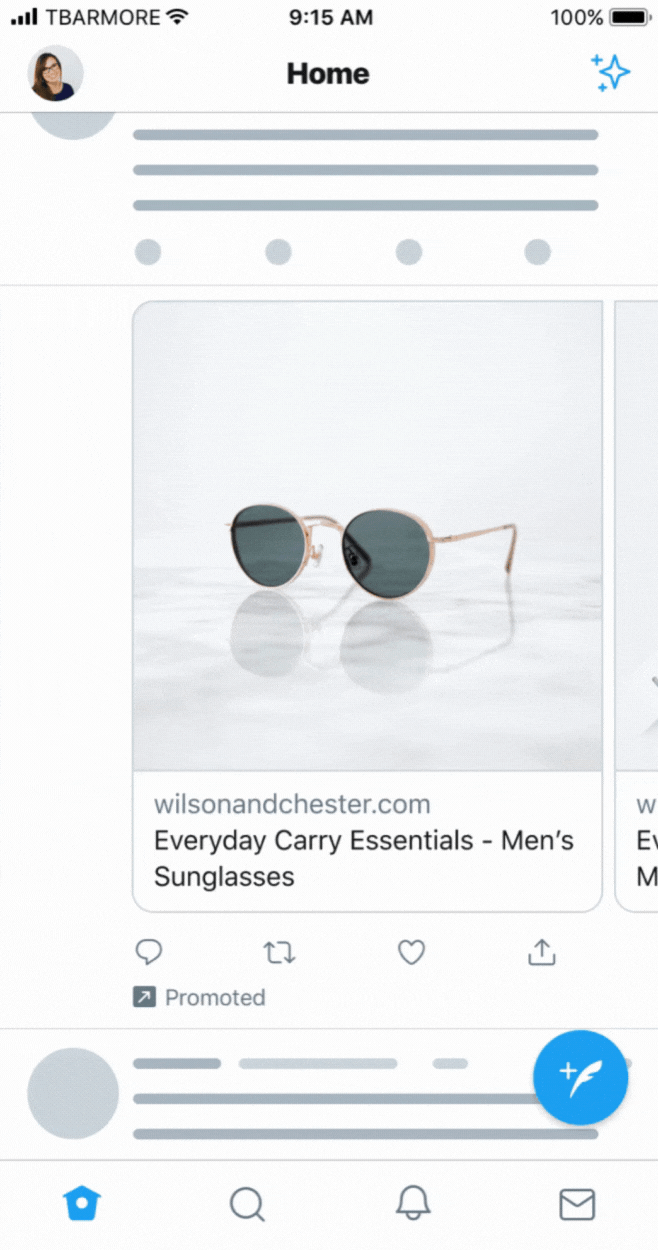Tap the reply speech bubble icon
Image resolution: width=658 pixels, height=1250 pixels.
(149, 952)
